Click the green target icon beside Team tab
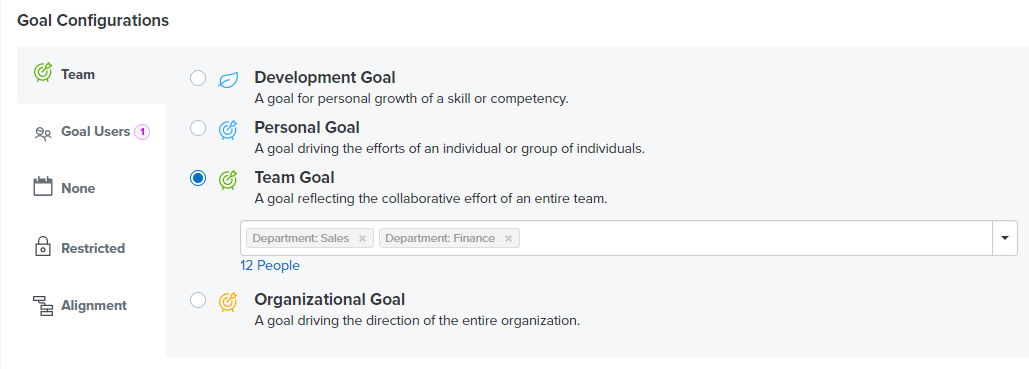 tap(43, 72)
